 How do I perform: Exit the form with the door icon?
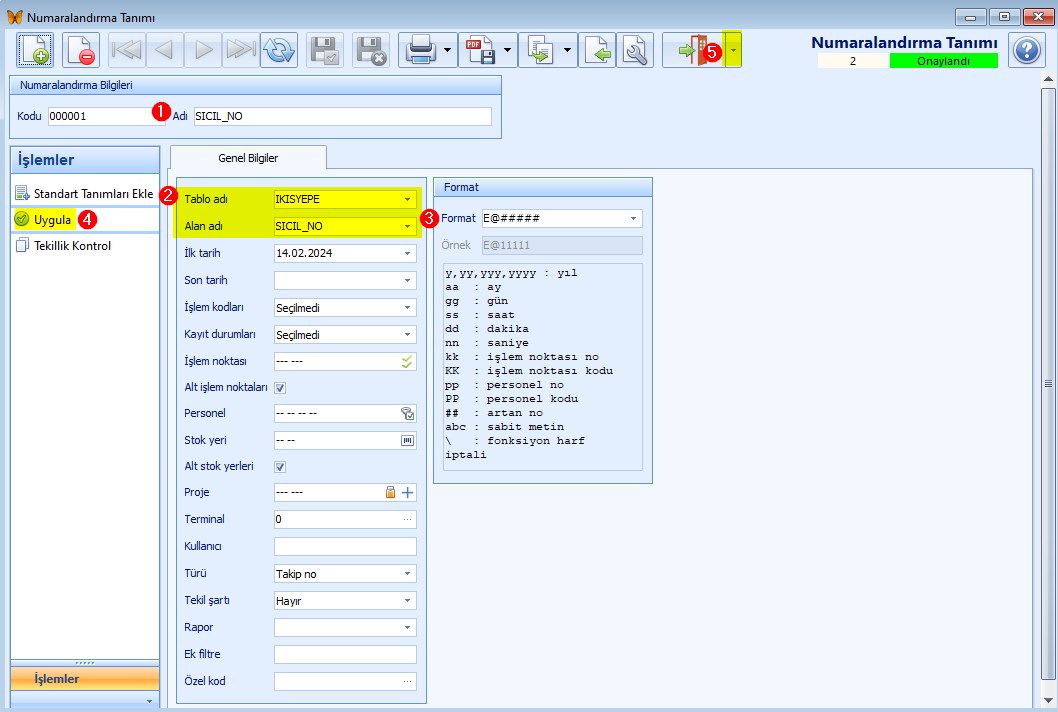pos(693,50)
